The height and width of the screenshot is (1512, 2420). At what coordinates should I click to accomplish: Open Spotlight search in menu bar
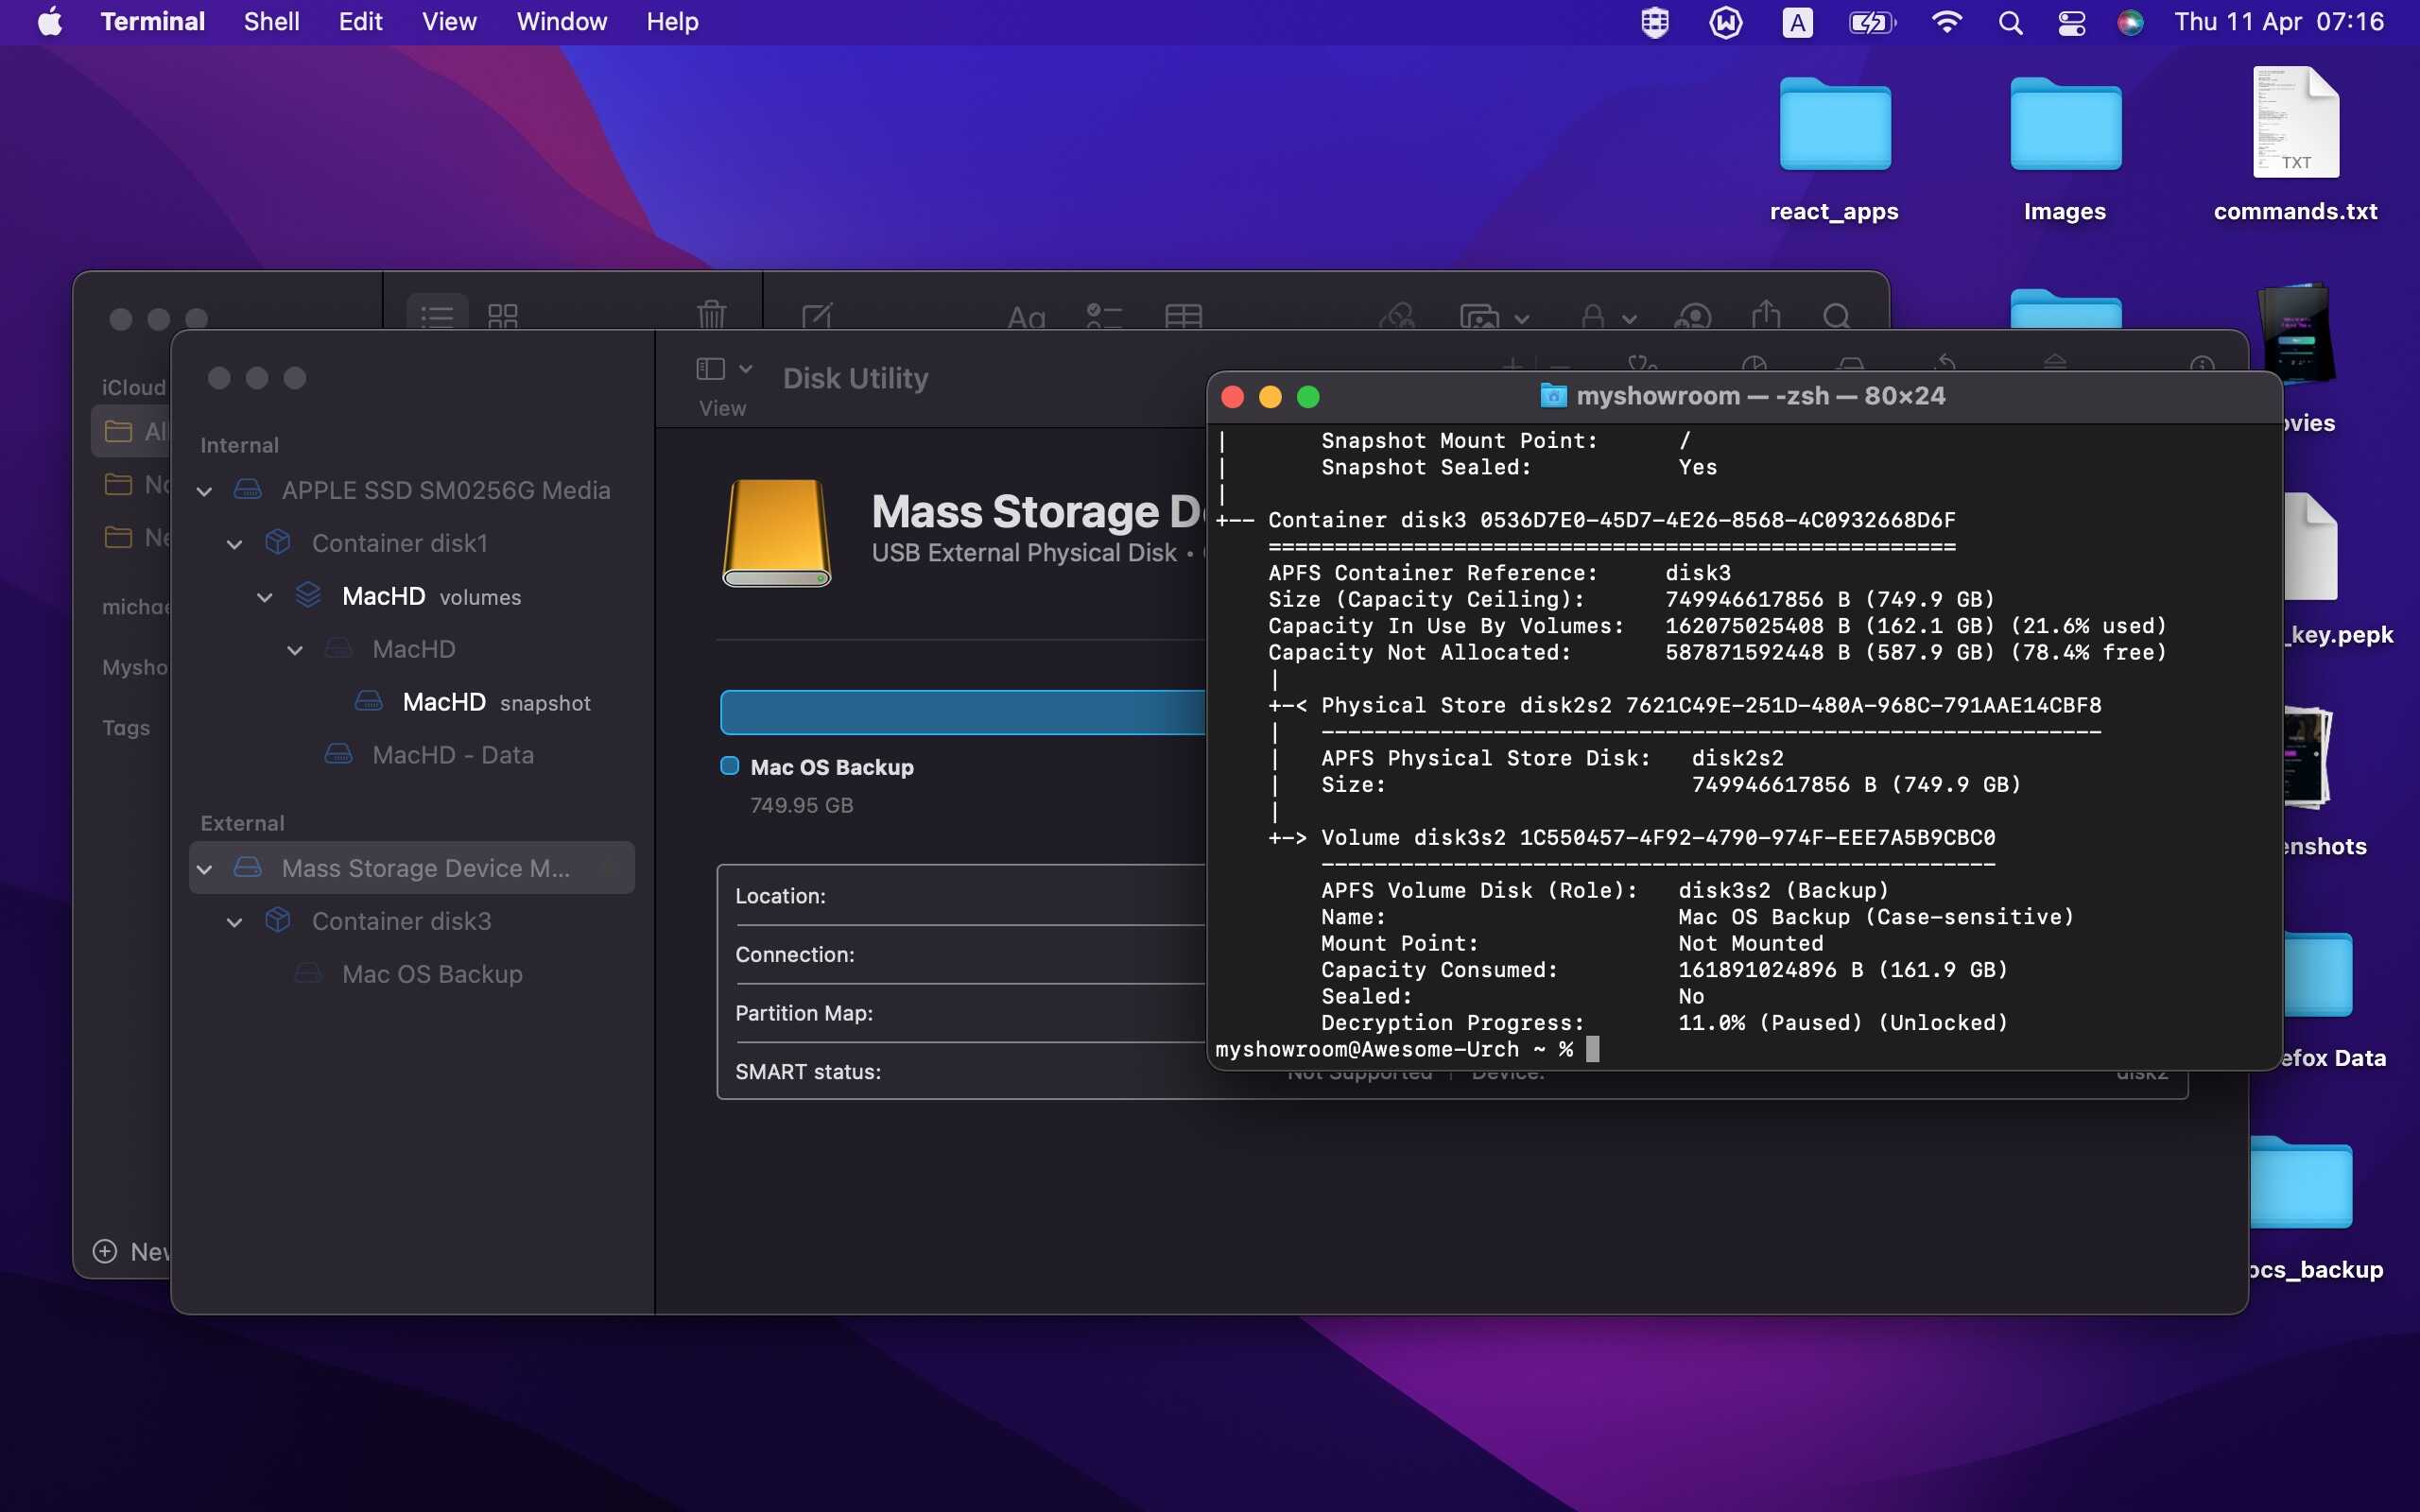(x=2010, y=22)
